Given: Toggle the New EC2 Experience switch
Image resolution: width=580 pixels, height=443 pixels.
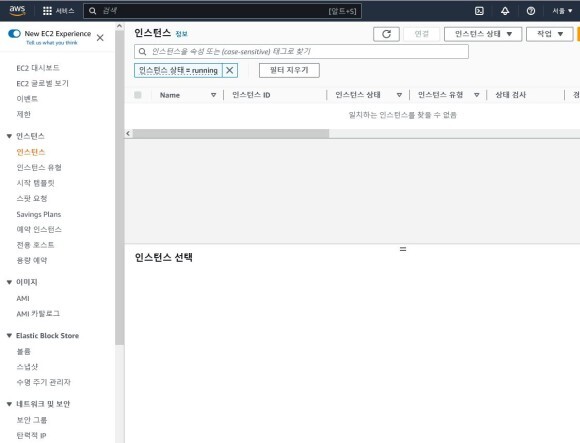Looking at the screenshot, I should pos(14,34).
